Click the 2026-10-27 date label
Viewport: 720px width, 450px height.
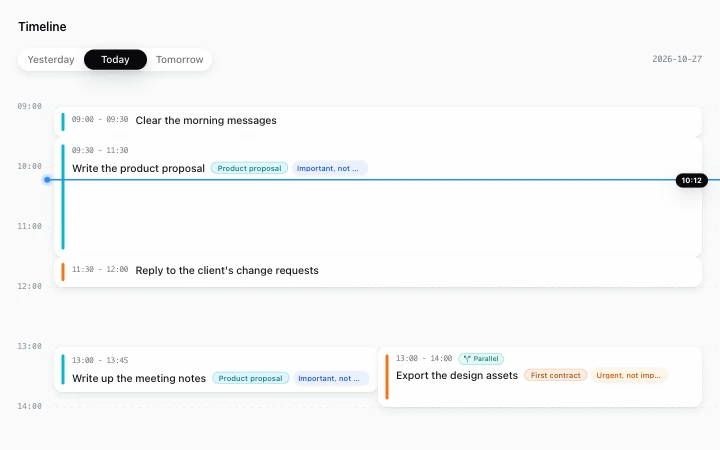[677, 59]
